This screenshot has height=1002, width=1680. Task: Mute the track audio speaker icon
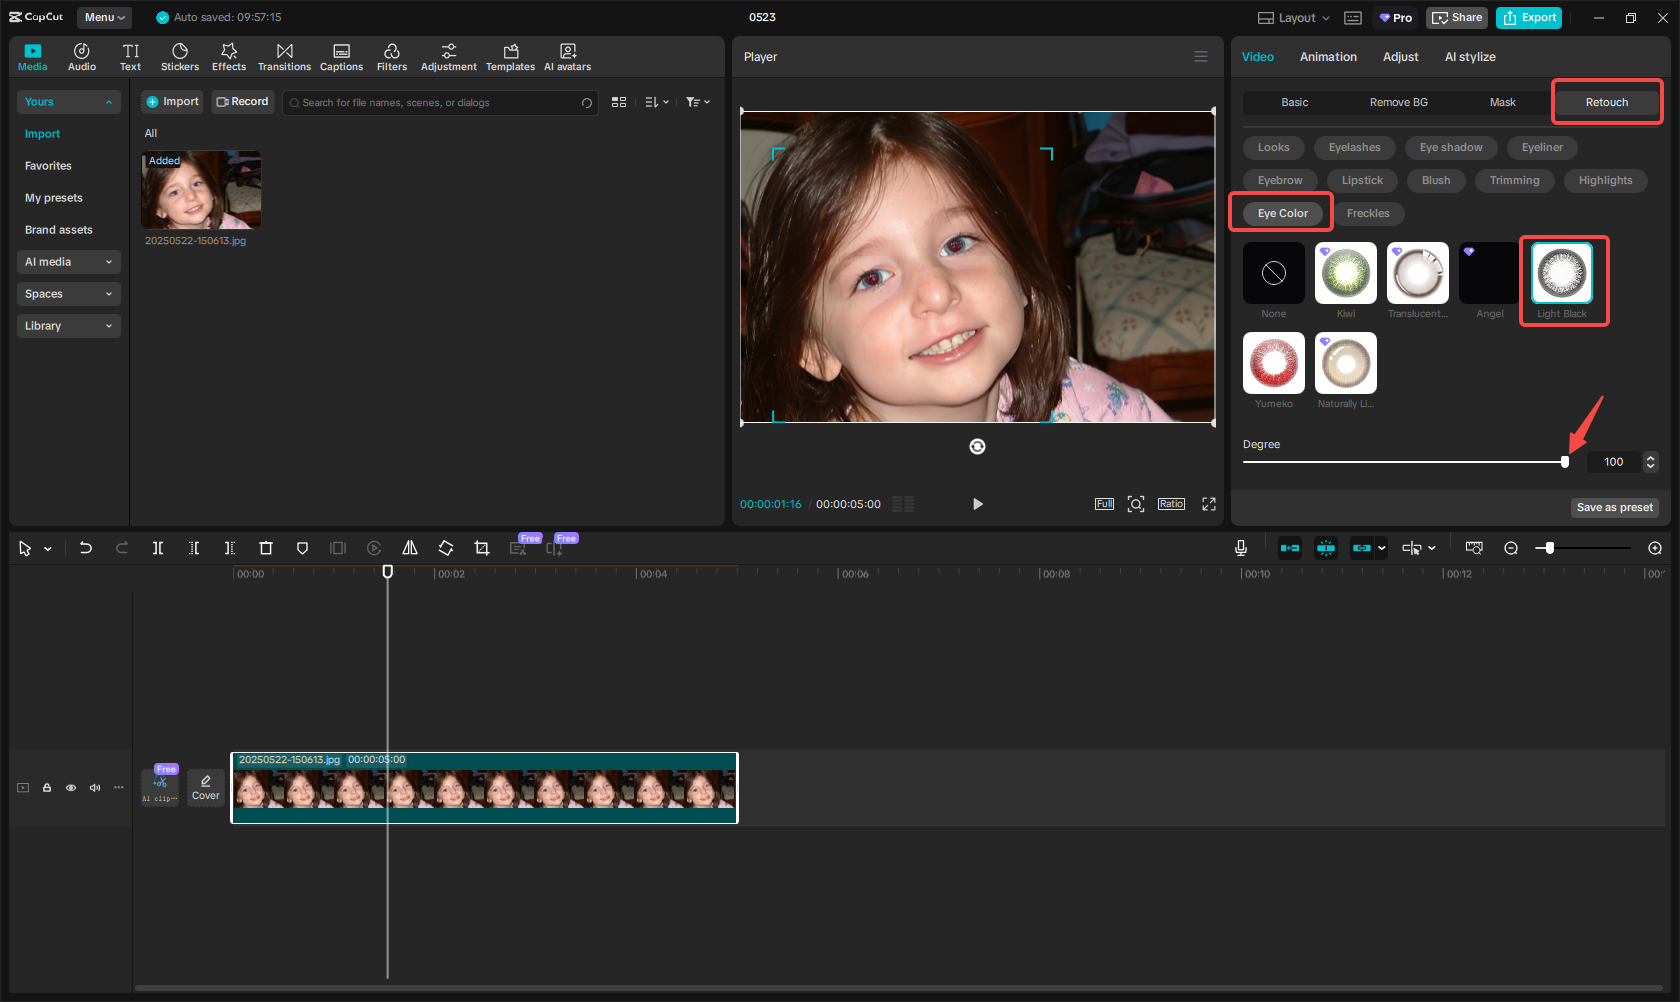point(95,788)
